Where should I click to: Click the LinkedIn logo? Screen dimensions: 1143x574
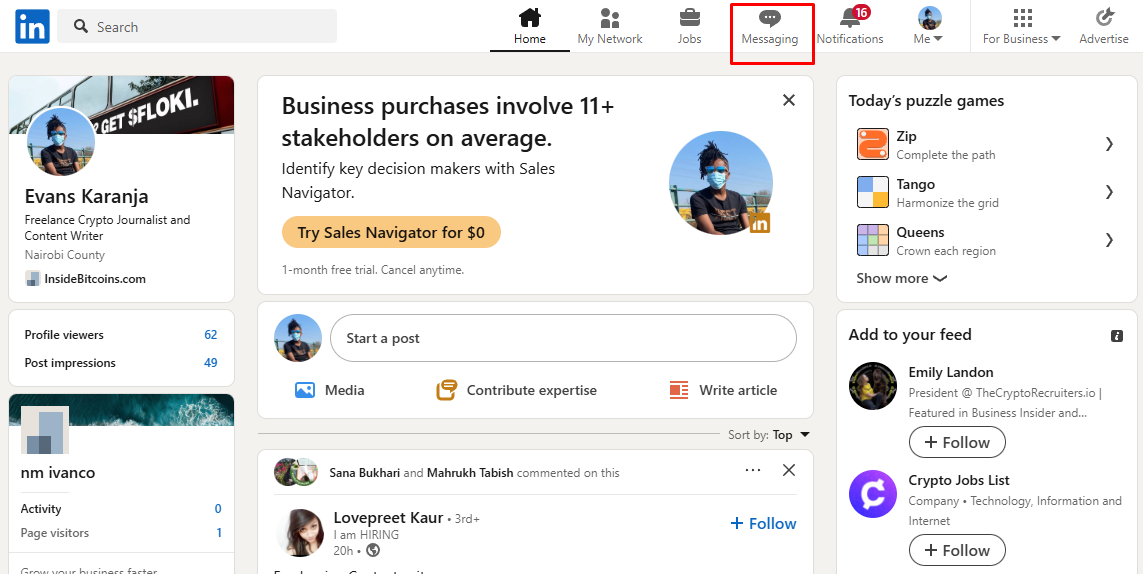tap(32, 27)
